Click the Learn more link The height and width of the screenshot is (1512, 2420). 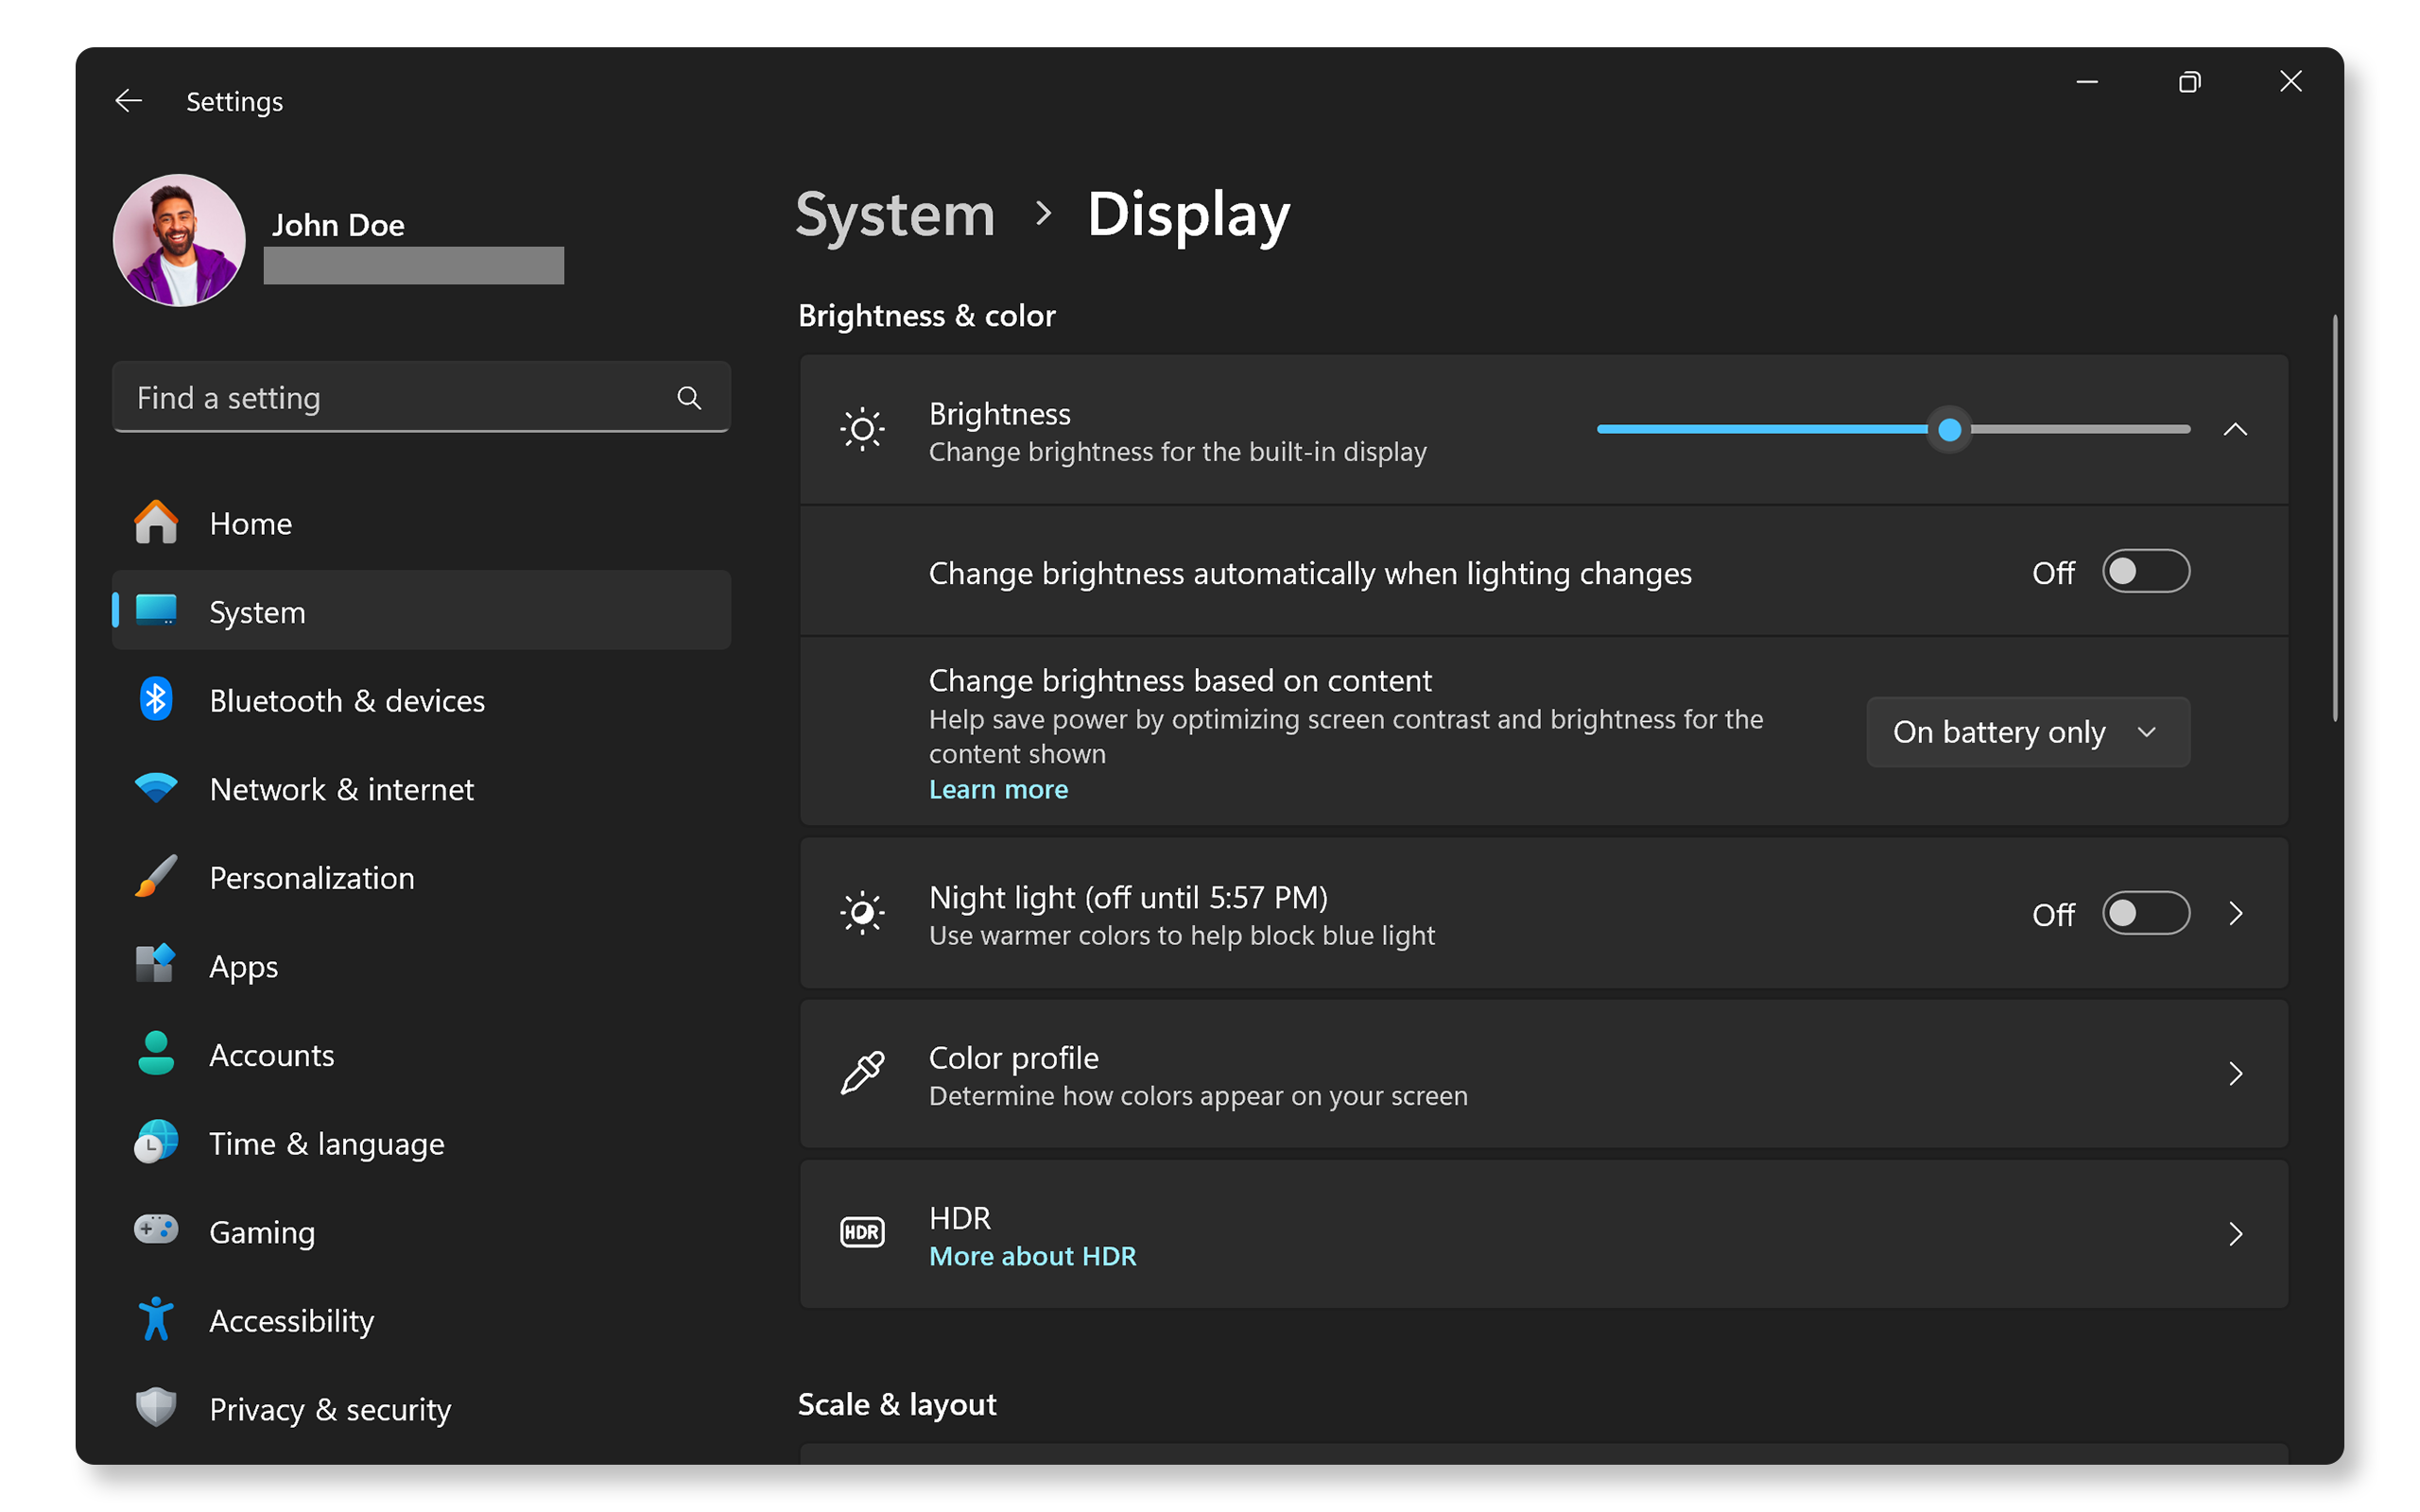pyautogui.click(x=998, y=789)
